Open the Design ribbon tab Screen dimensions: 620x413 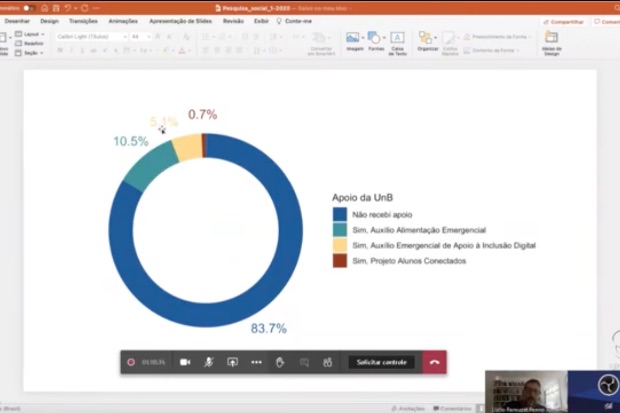click(49, 21)
